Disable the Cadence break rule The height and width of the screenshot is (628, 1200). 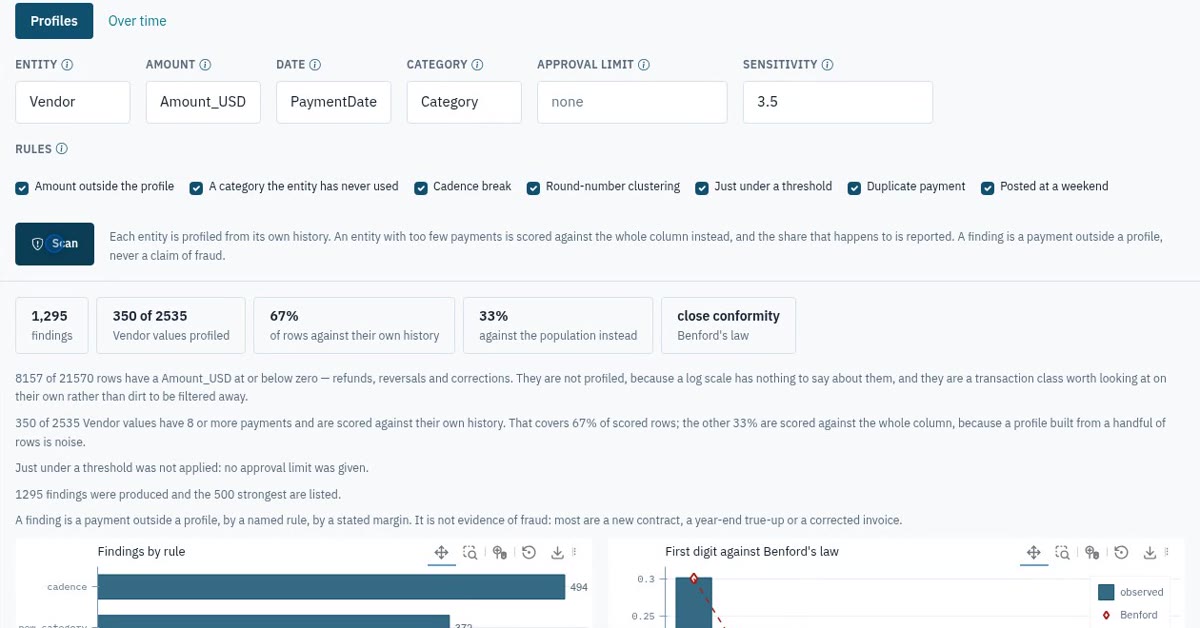421,187
